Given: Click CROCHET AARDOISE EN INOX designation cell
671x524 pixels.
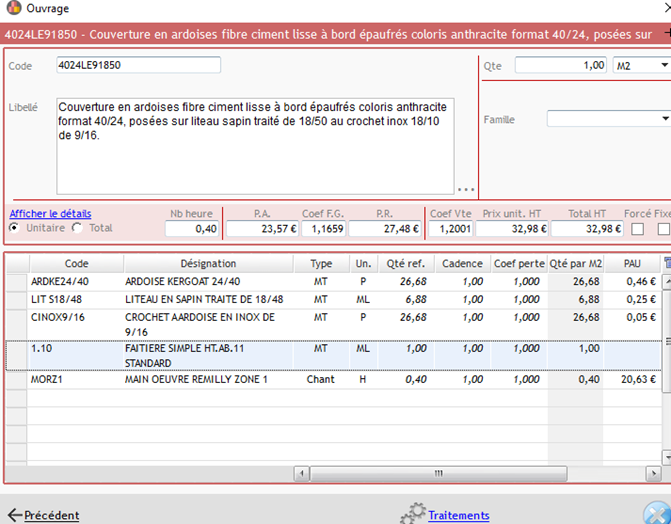Looking at the screenshot, I should [208, 325].
